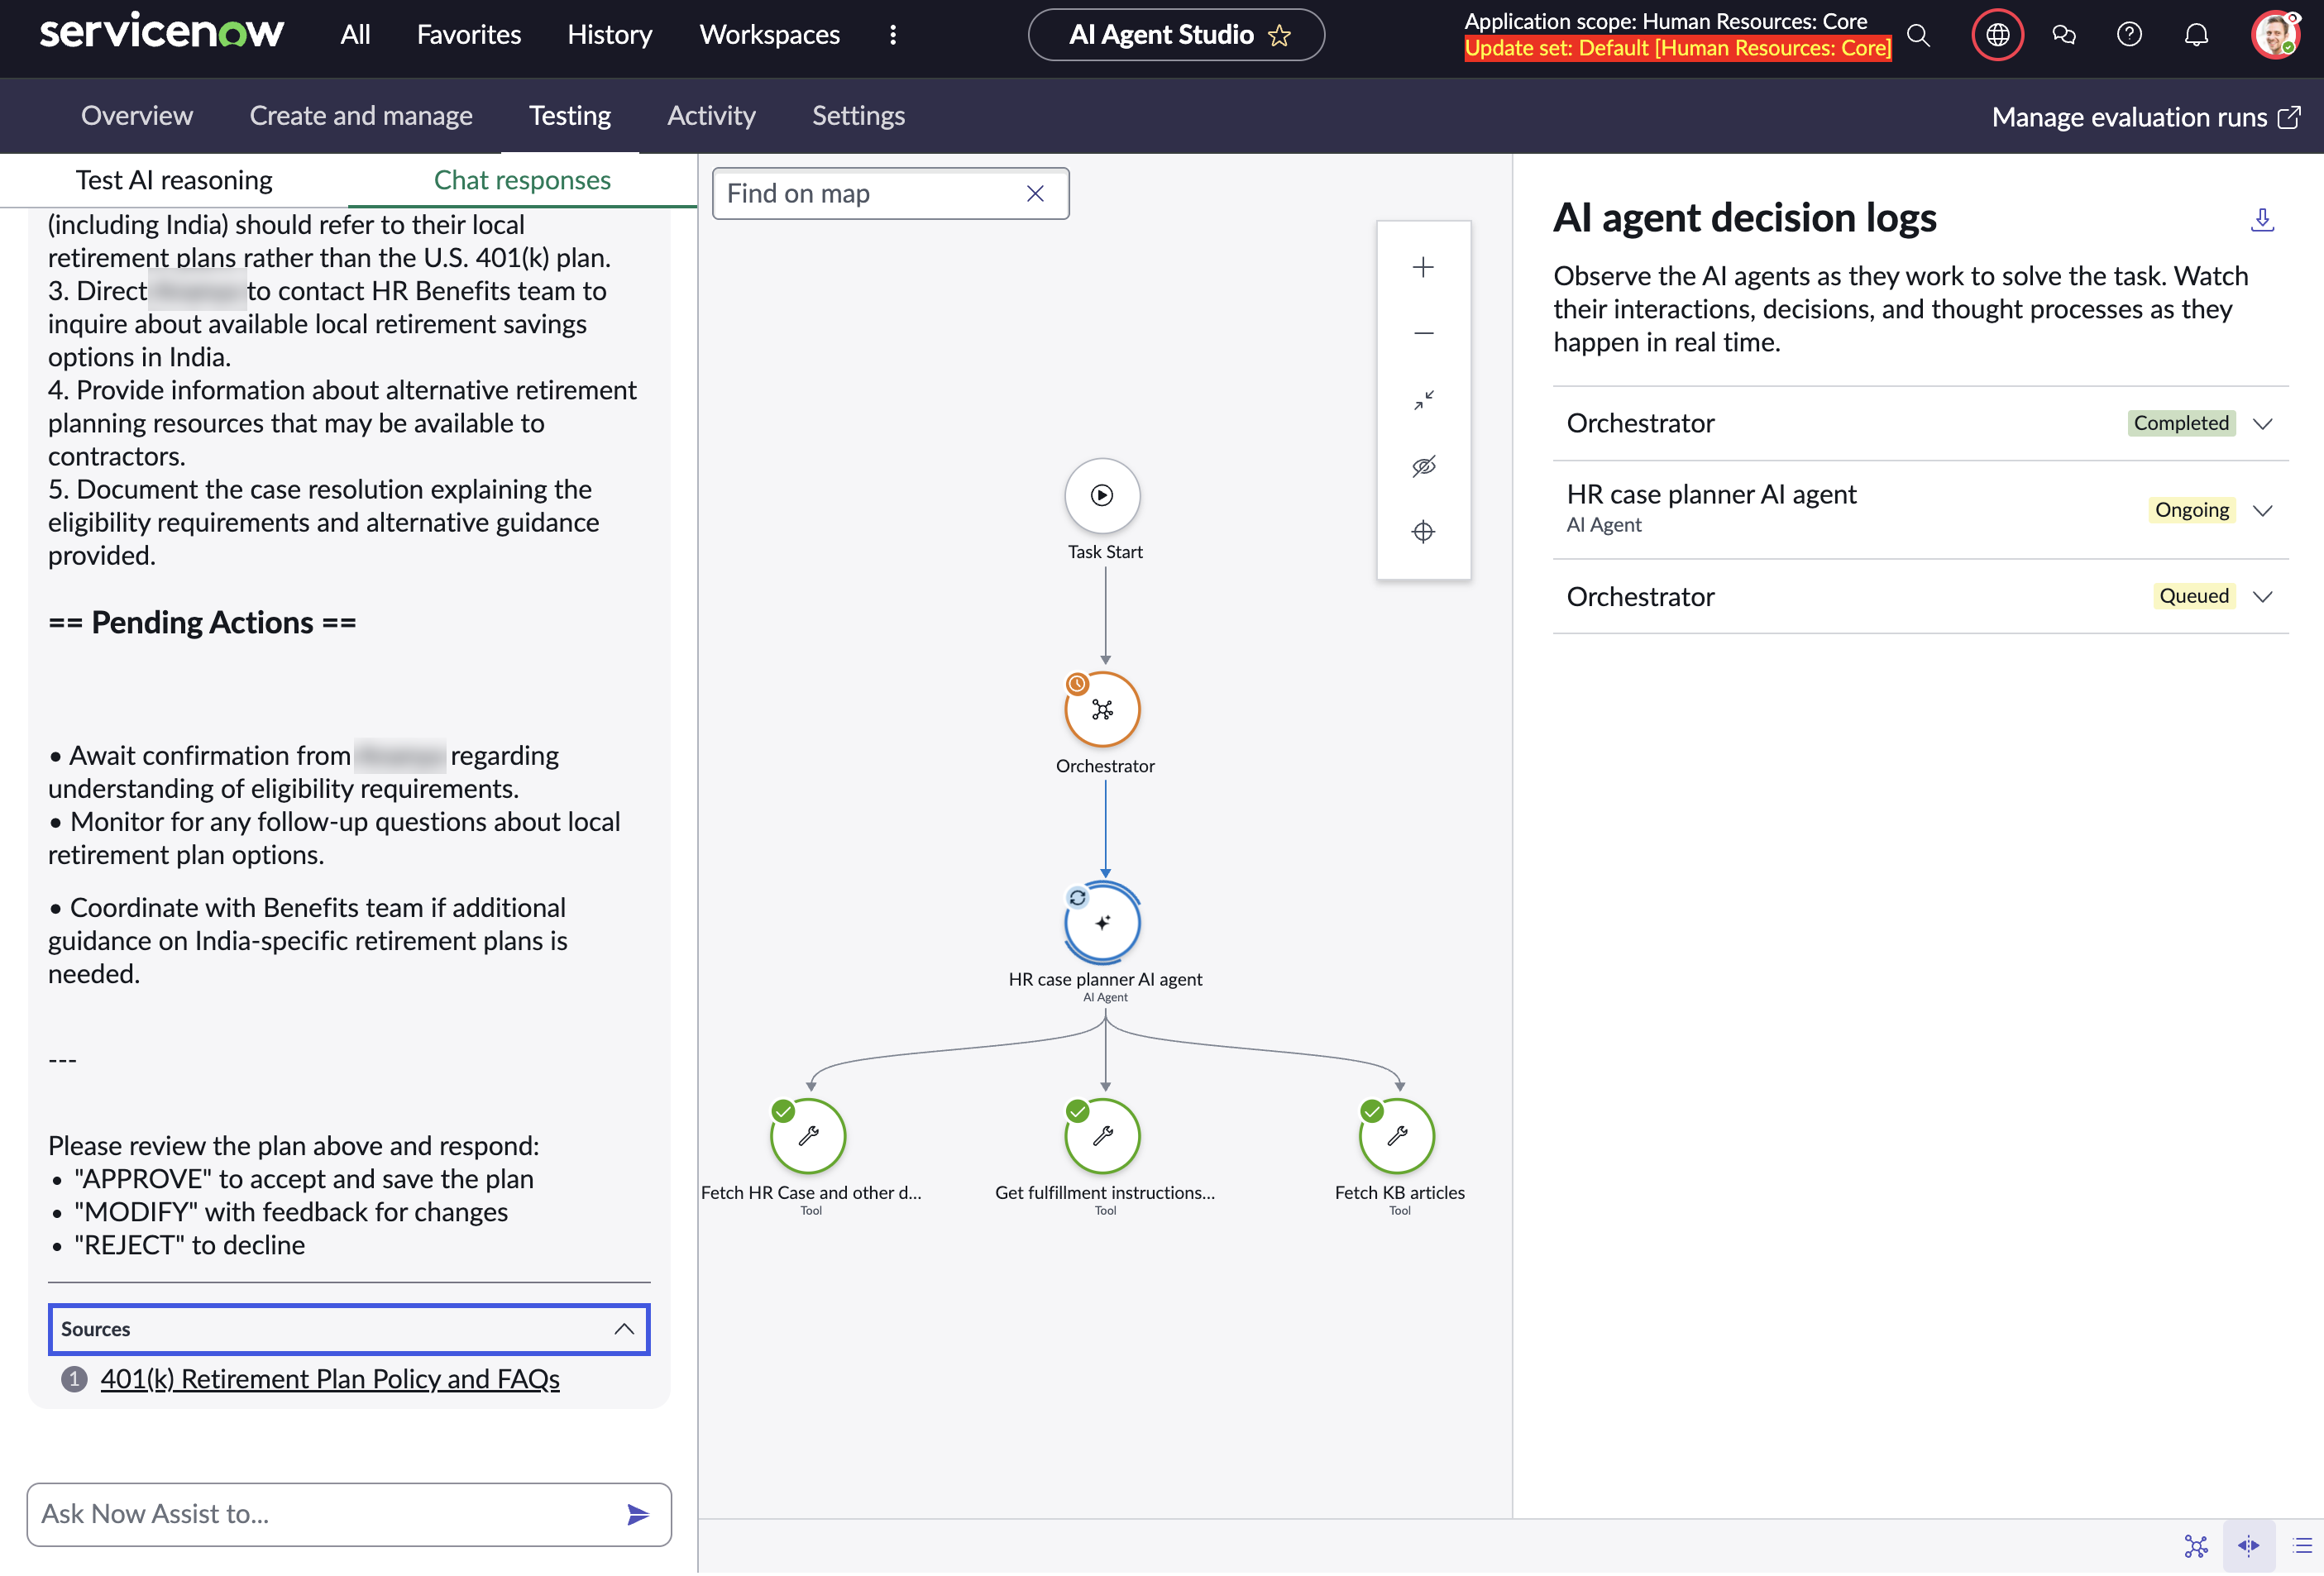The image size is (2324, 1576).
Task: Open the help question mark icon
Action: [2129, 35]
